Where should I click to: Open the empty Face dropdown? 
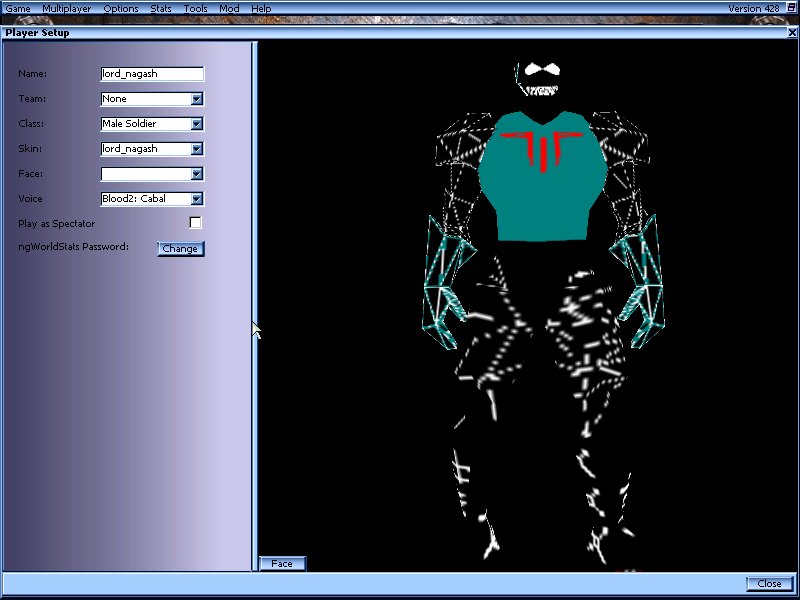click(x=197, y=173)
